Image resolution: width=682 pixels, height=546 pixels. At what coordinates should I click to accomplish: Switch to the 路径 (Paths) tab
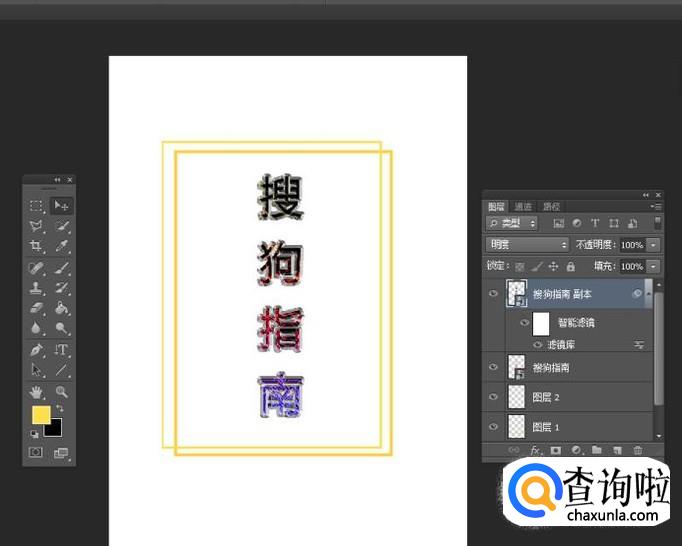click(551, 207)
